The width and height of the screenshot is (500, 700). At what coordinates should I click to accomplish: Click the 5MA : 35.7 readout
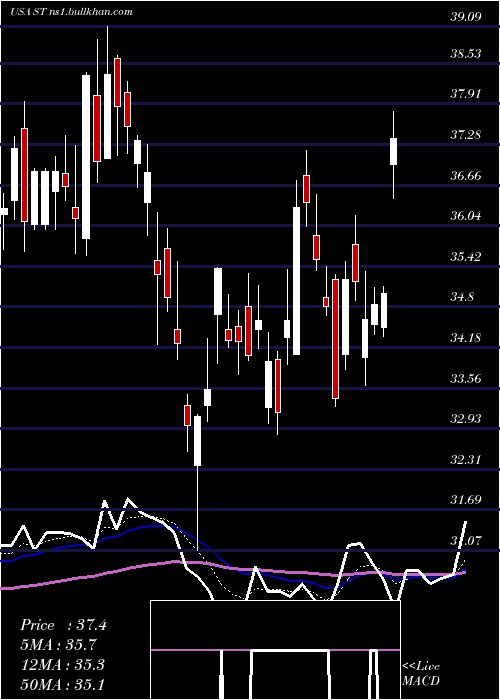click(58, 645)
